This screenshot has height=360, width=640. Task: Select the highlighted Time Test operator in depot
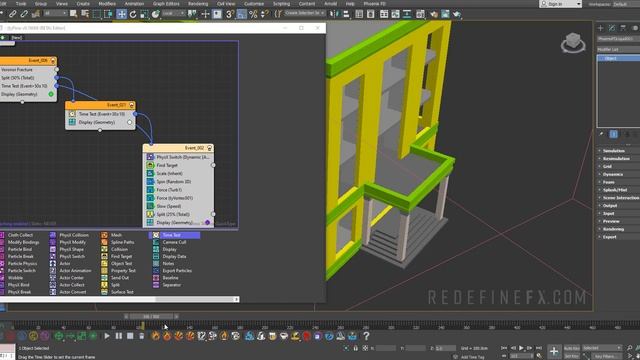click(x=176, y=235)
